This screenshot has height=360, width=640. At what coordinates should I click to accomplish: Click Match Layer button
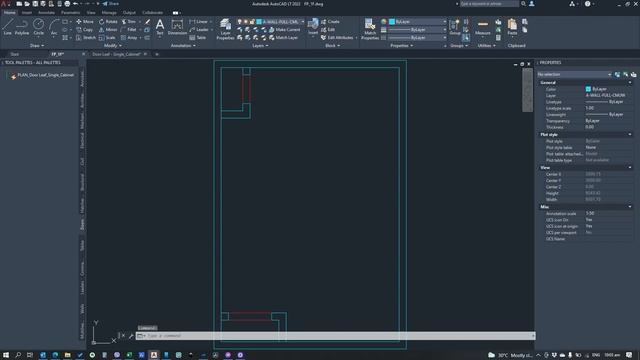click(283, 38)
